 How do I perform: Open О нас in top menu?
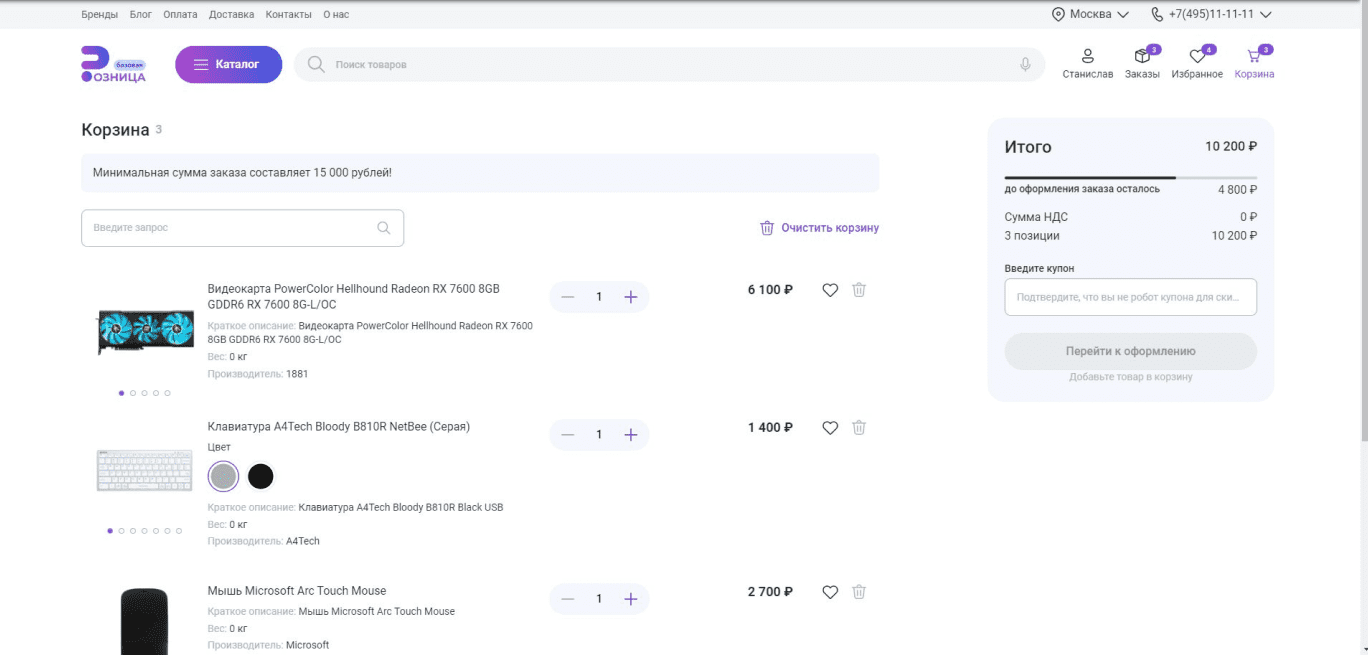(x=336, y=15)
